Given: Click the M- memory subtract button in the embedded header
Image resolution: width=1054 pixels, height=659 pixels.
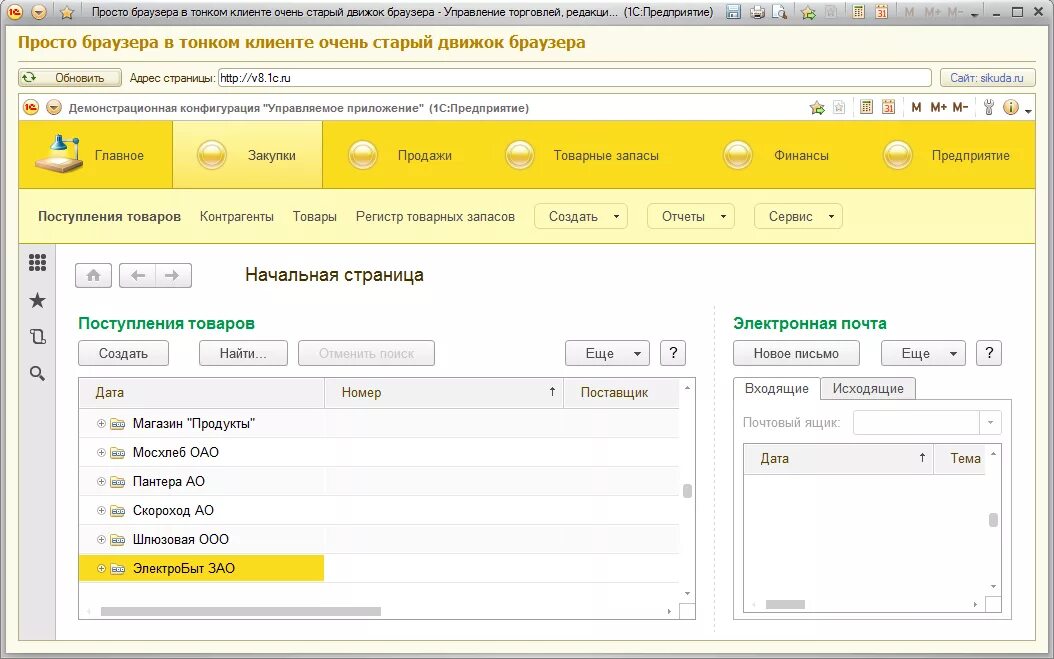Looking at the screenshot, I should click(961, 108).
